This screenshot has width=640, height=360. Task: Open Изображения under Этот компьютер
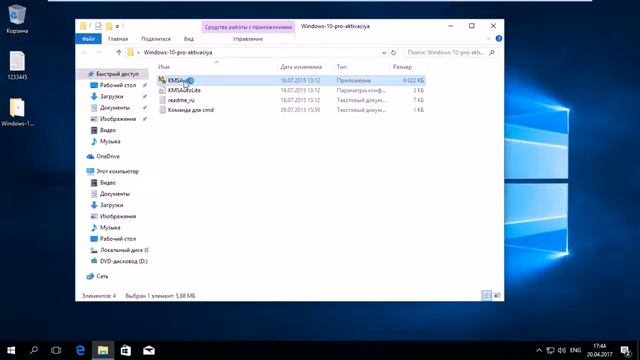(118, 216)
